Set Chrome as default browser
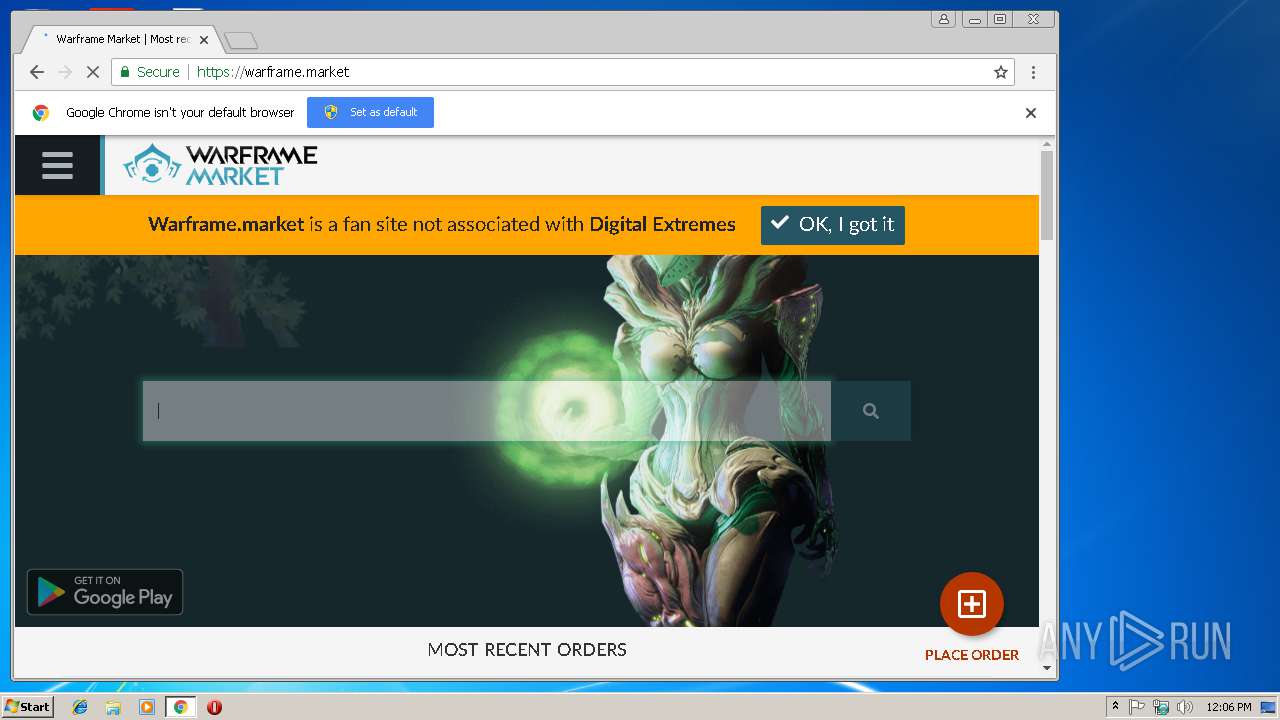 click(x=370, y=112)
